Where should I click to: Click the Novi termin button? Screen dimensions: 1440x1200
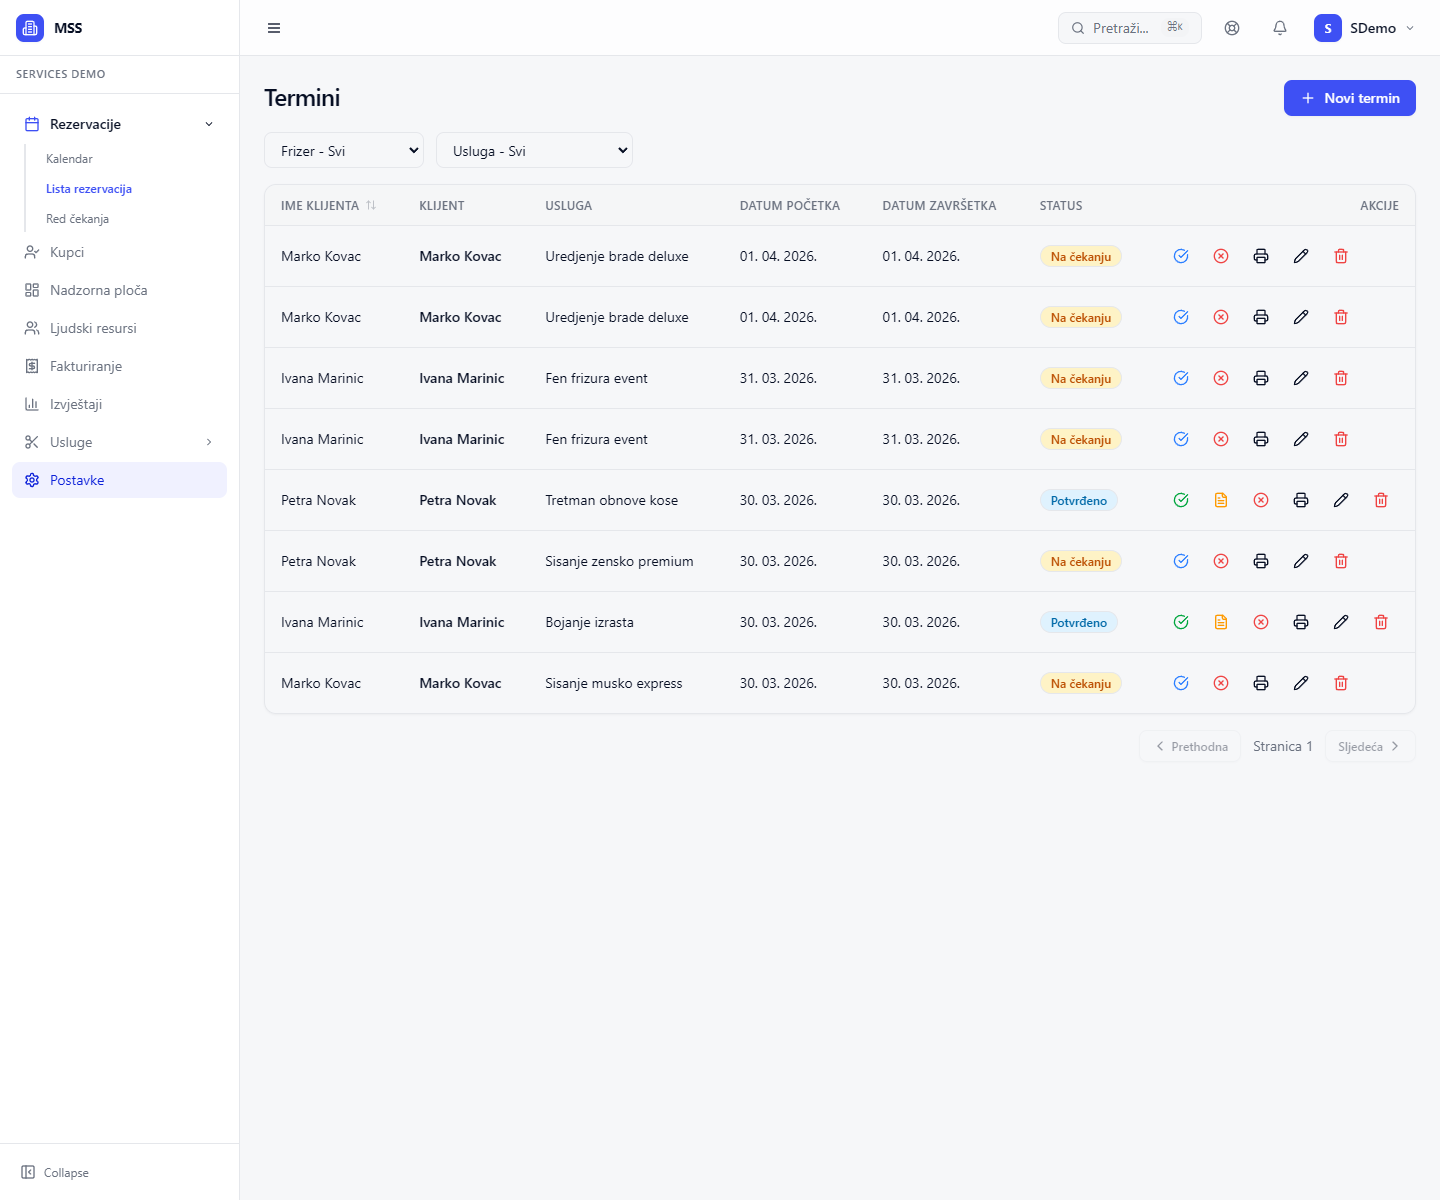coord(1349,98)
